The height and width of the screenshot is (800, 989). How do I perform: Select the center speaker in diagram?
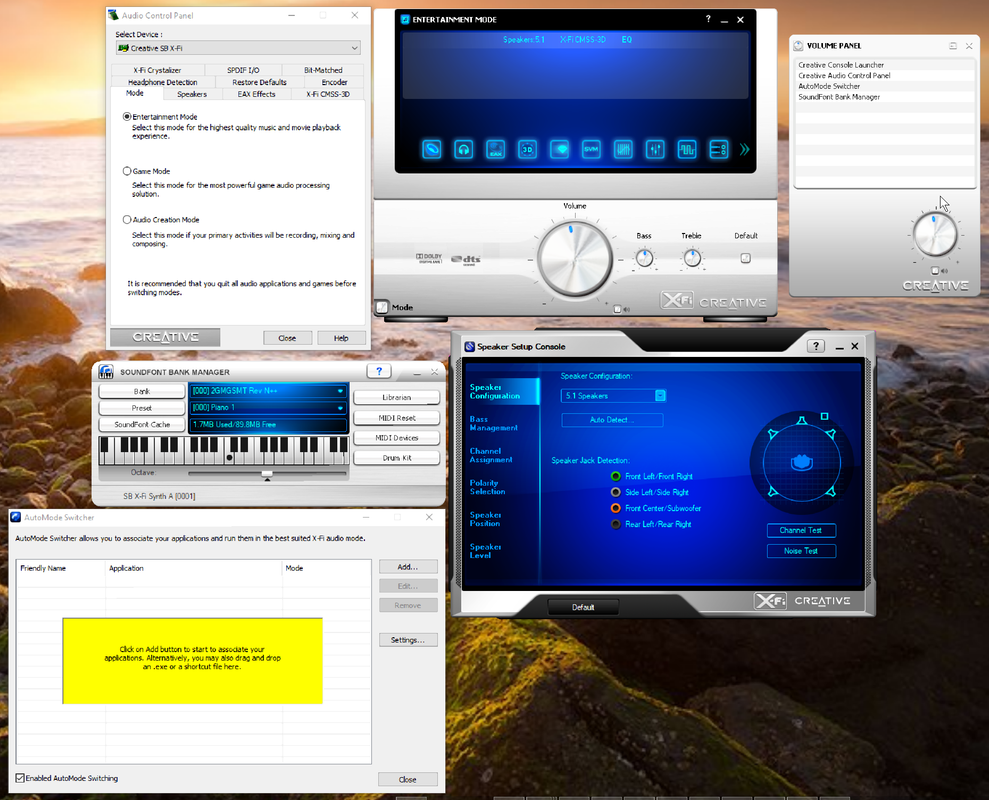coord(802,420)
